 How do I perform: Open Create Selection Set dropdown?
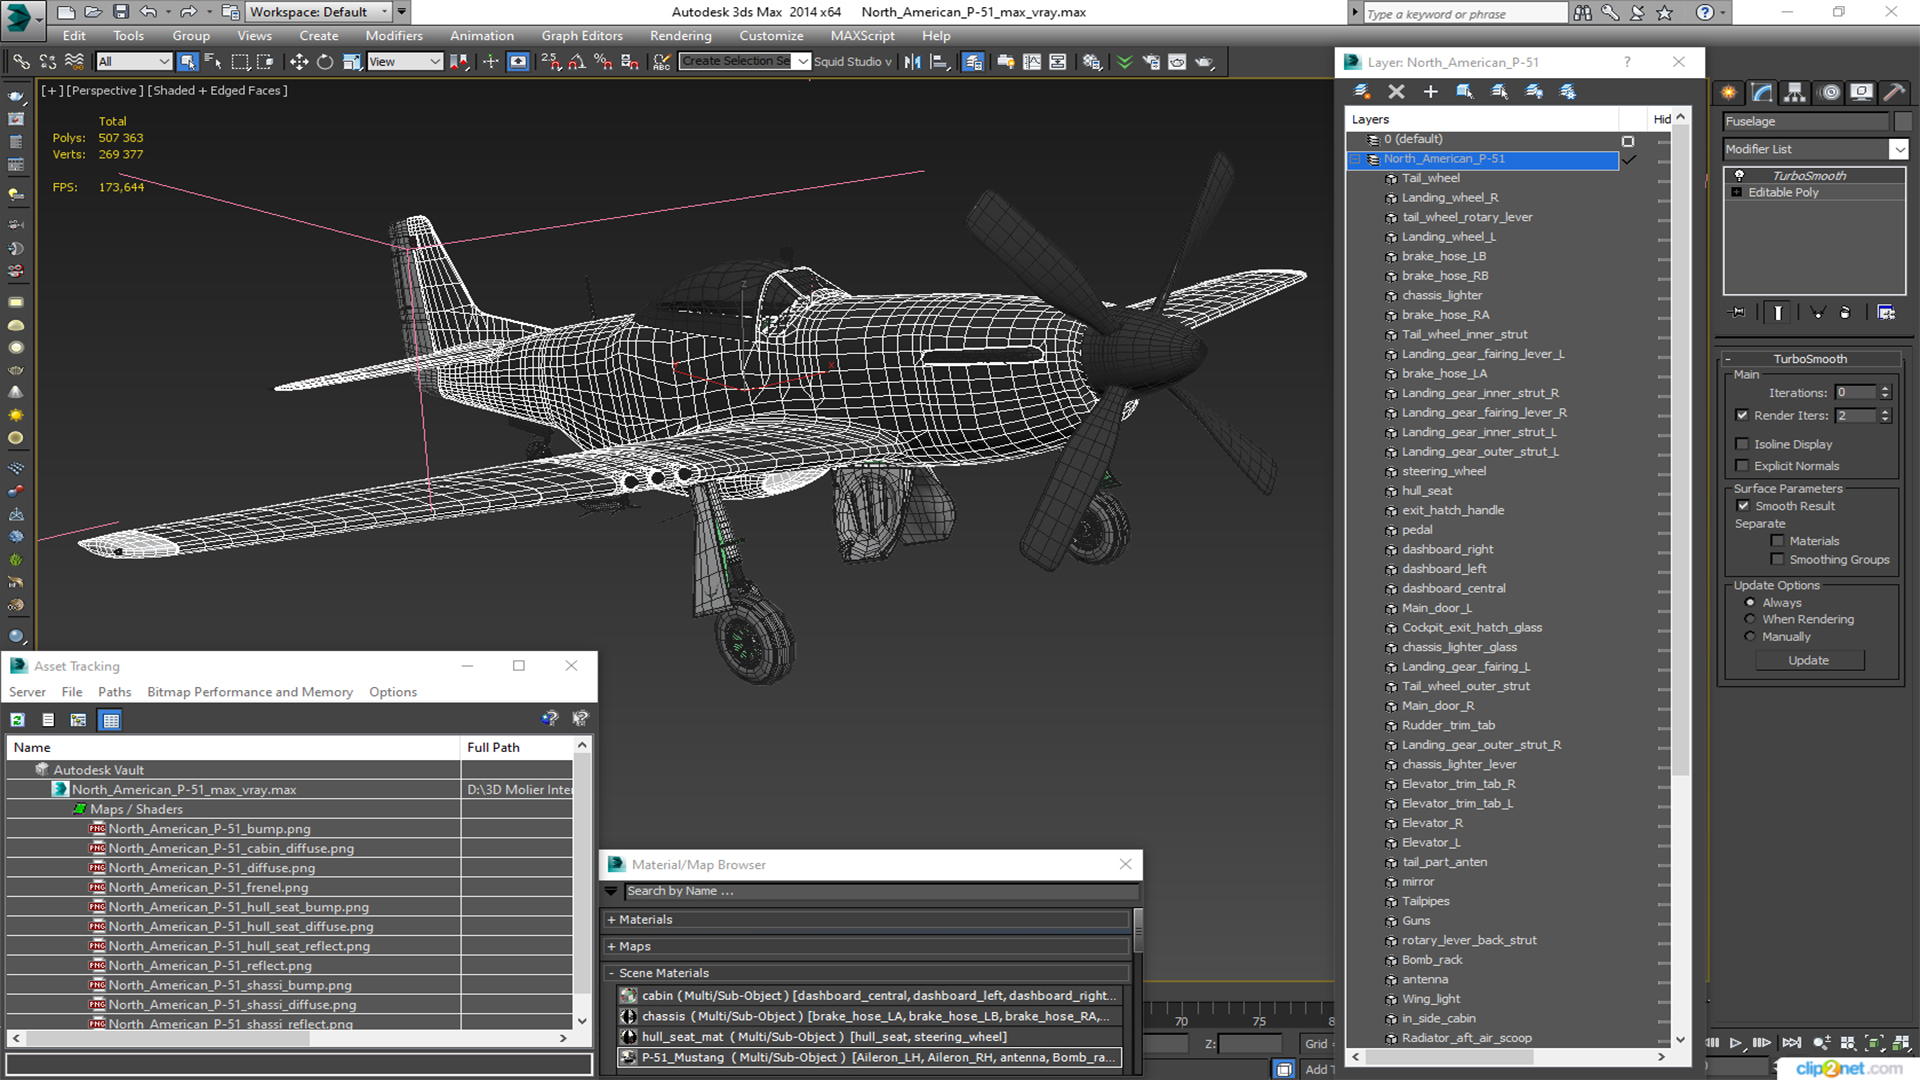pyautogui.click(x=802, y=62)
